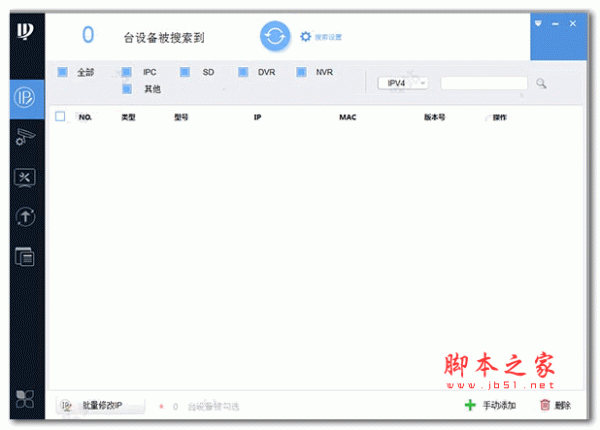Click 操作 operation column header
Image resolution: width=600 pixels, height=430 pixels.
tap(500, 117)
